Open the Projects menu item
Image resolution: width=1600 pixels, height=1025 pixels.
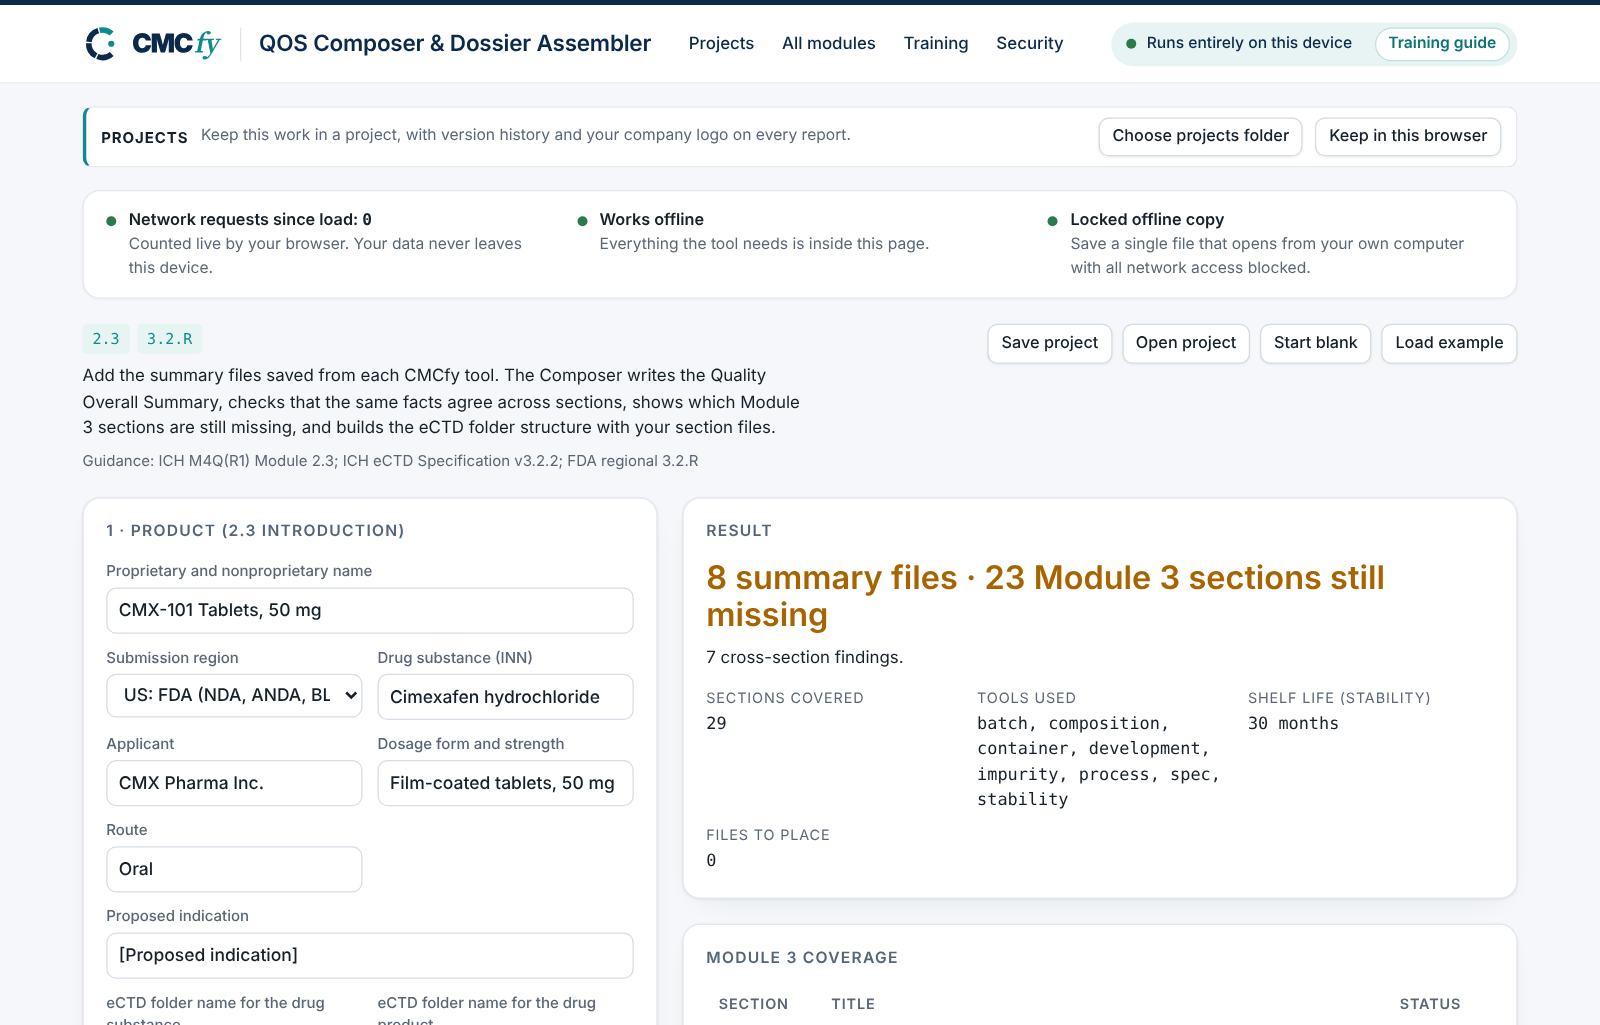coord(721,43)
